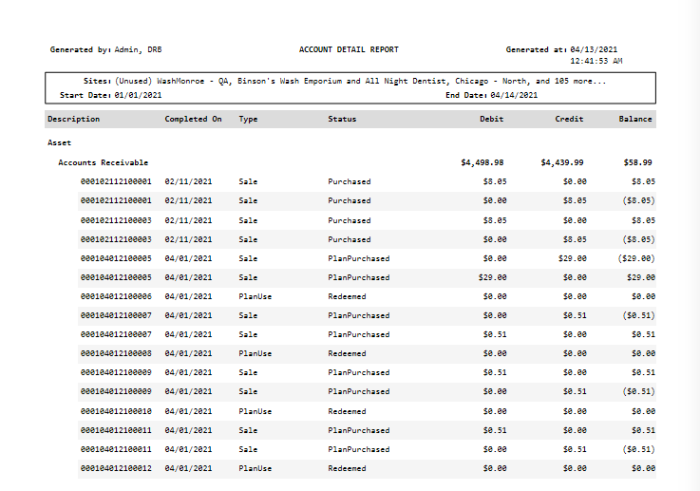Select the Asset group heading
This screenshot has width=700, height=491.
click(59, 143)
